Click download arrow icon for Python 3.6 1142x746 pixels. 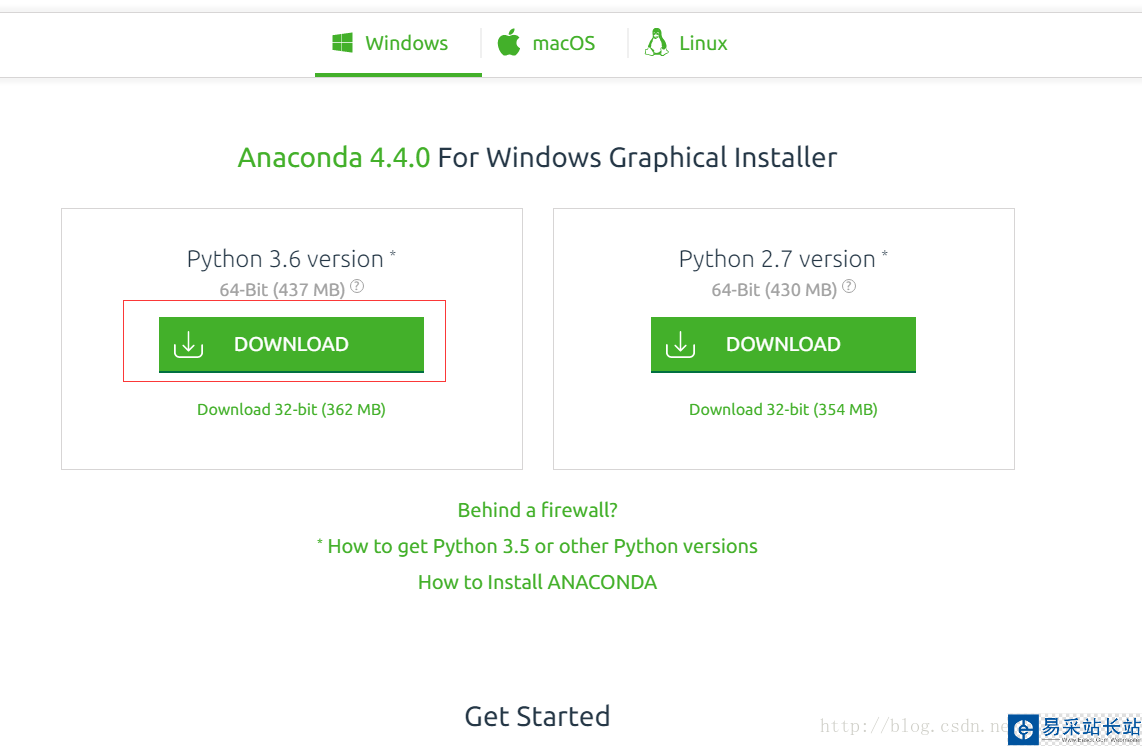point(188,344)
